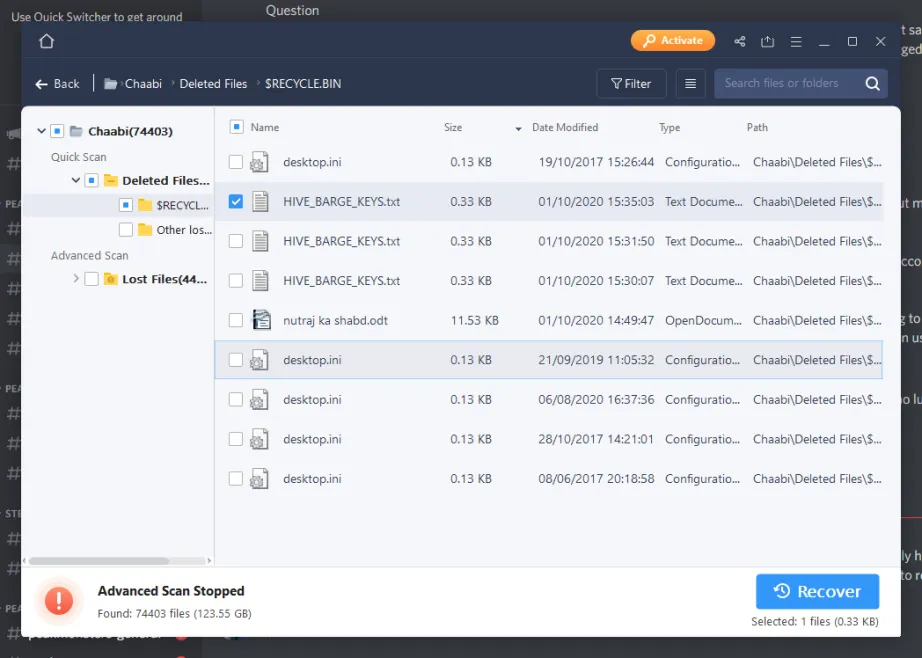Check HIVE_BARGE_KEYS.txt modified 15:31:50
The image size is (922, 658).
coord(236,241)
